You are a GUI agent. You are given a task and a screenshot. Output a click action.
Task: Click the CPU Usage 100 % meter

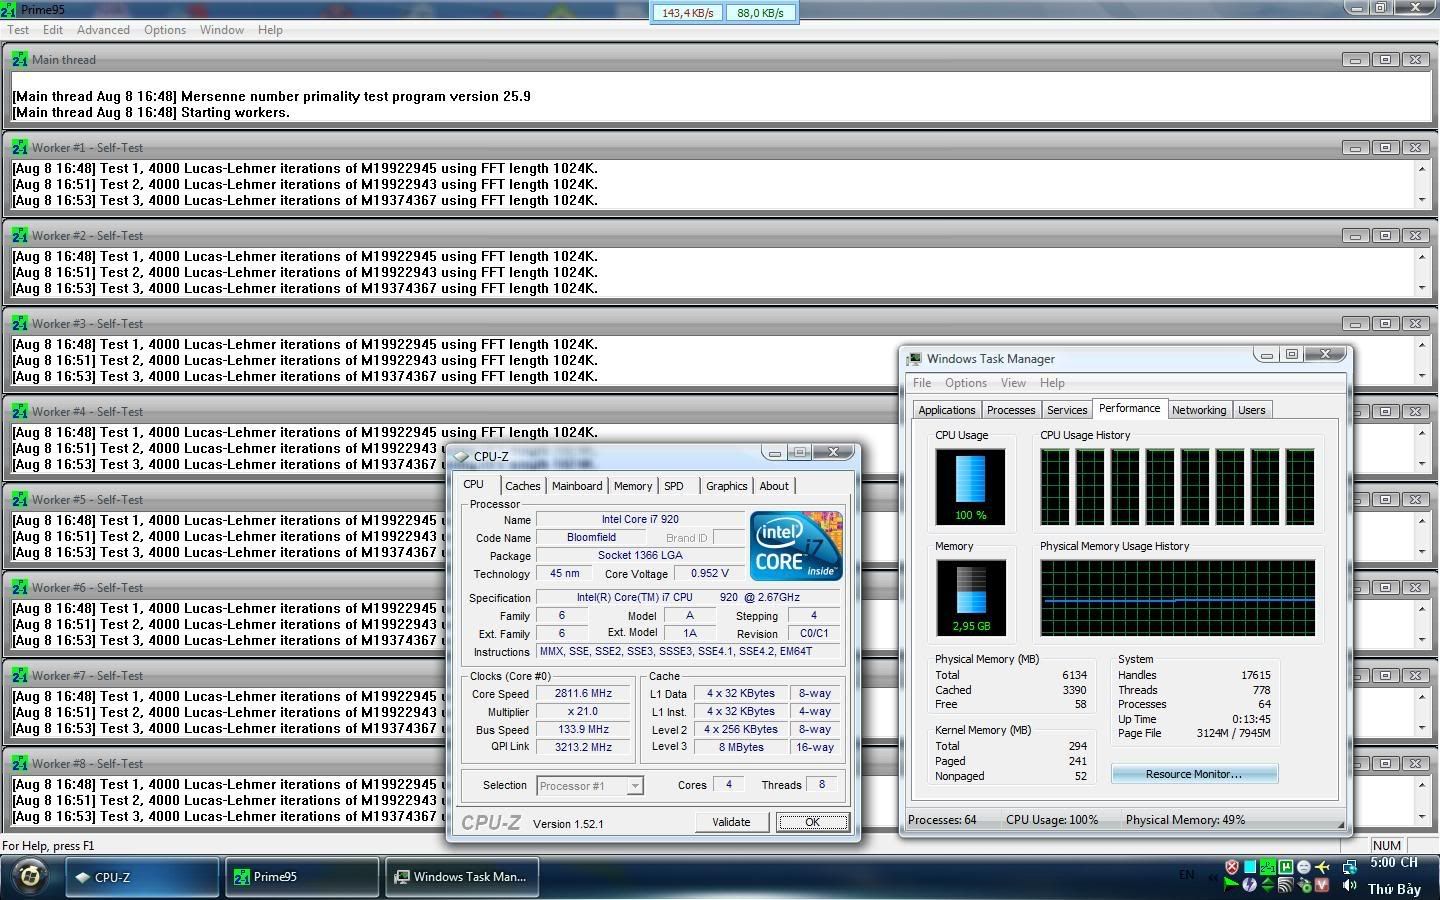click(970, 486)
